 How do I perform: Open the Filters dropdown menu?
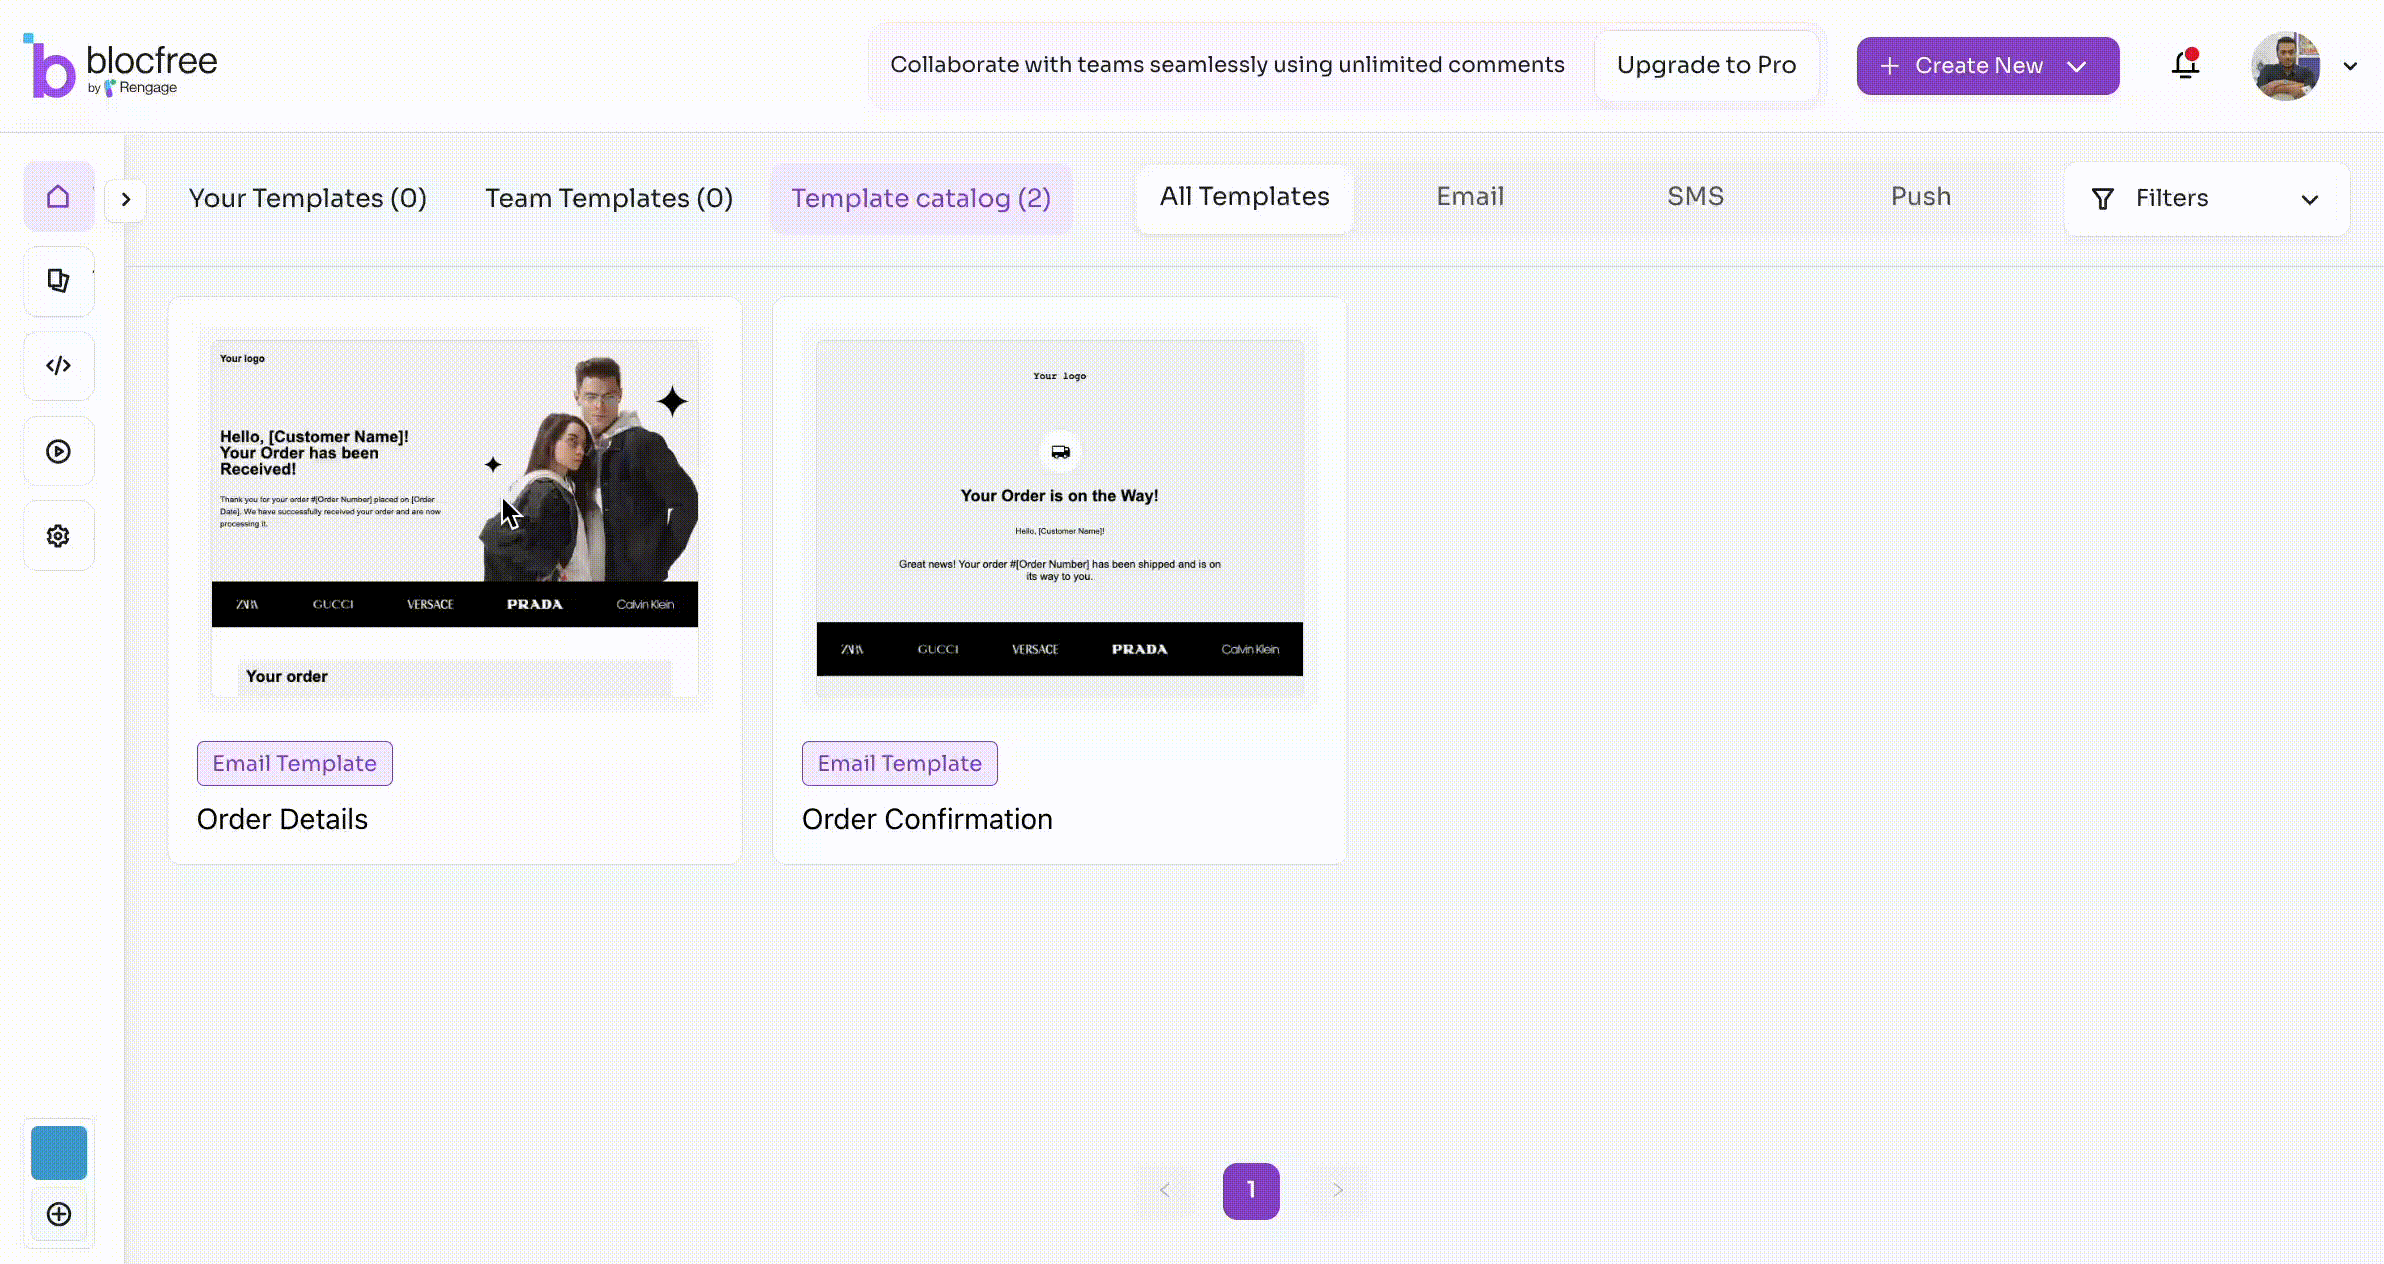pyautogui.click(x=2206, y=197)
